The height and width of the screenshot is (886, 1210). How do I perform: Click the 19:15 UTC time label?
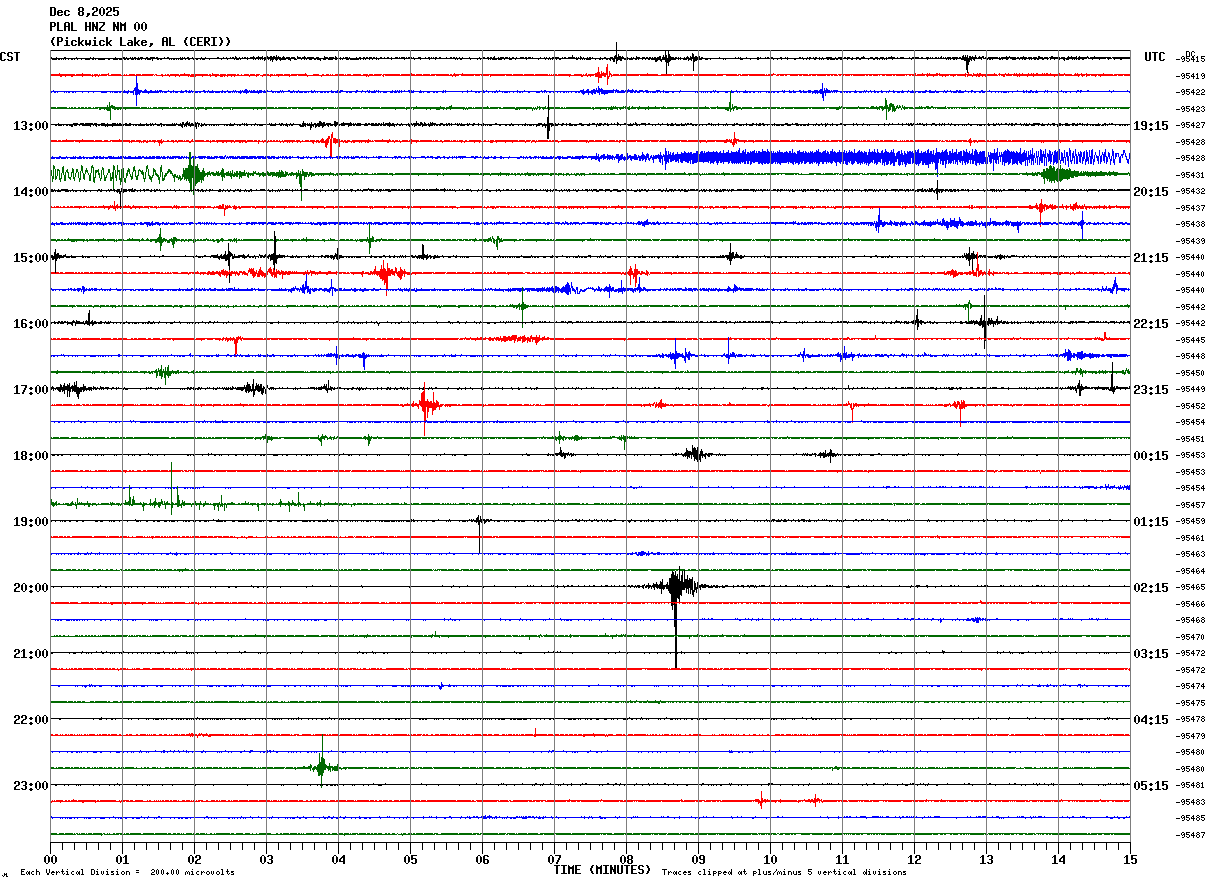click(x=1151, y=125)
